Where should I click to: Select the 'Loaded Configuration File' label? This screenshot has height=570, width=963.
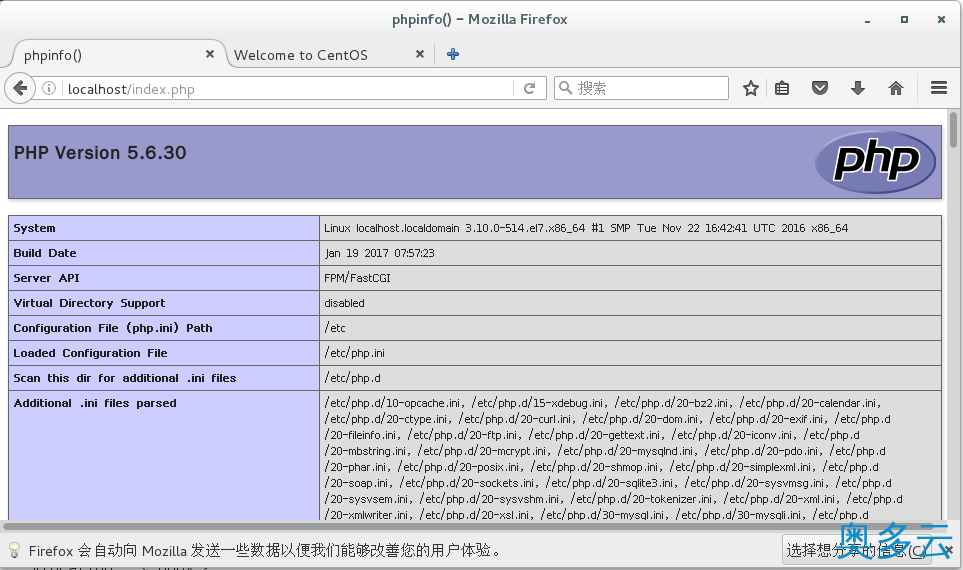coord(90,353)
